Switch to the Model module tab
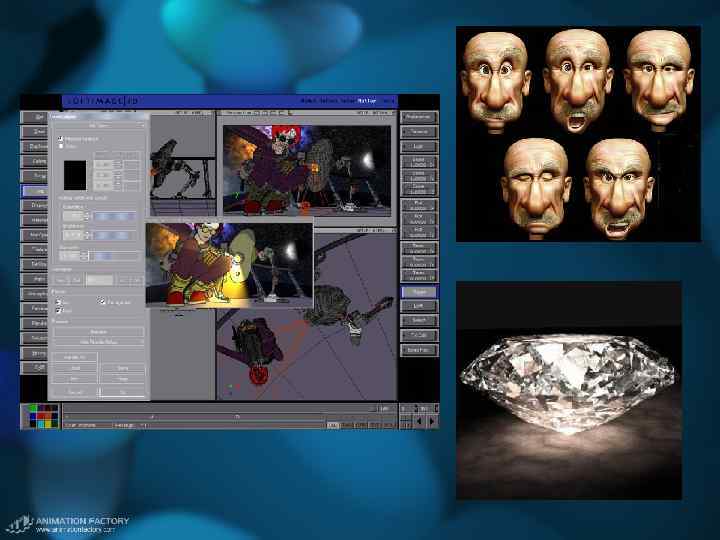The width and height of the screenshot is (720, 540). [309, 101]
